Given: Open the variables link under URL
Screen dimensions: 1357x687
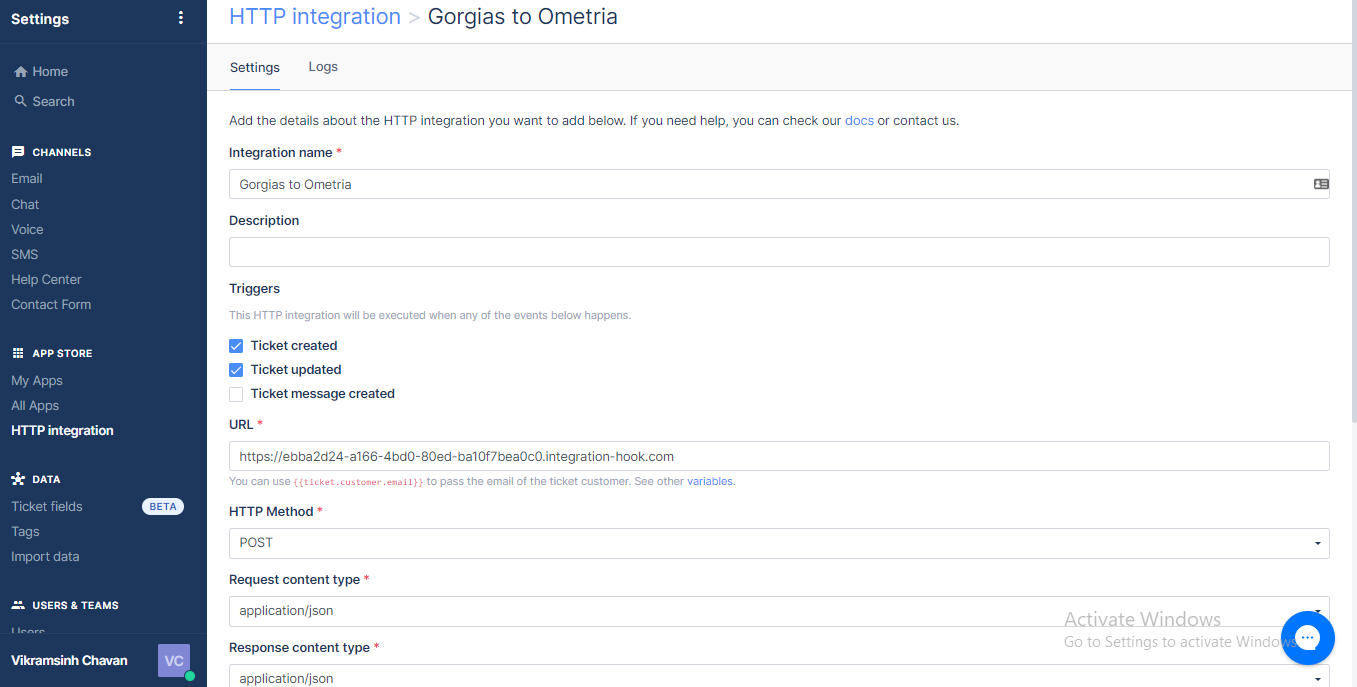Looking at the screenshot, I should (710, 481).
